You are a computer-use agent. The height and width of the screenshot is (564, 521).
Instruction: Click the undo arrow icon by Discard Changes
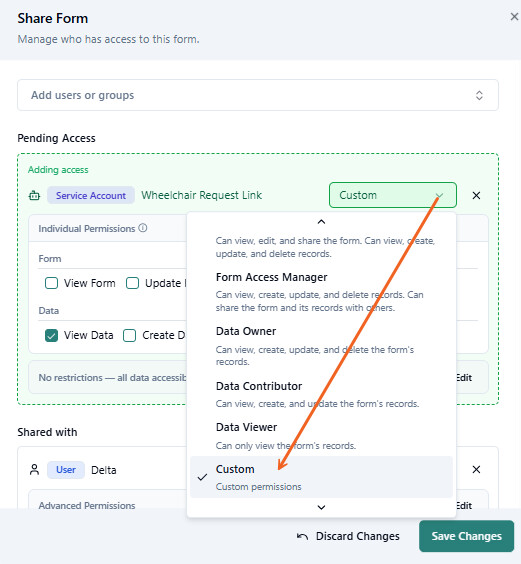pyautogui.click(x=302, y=536)
